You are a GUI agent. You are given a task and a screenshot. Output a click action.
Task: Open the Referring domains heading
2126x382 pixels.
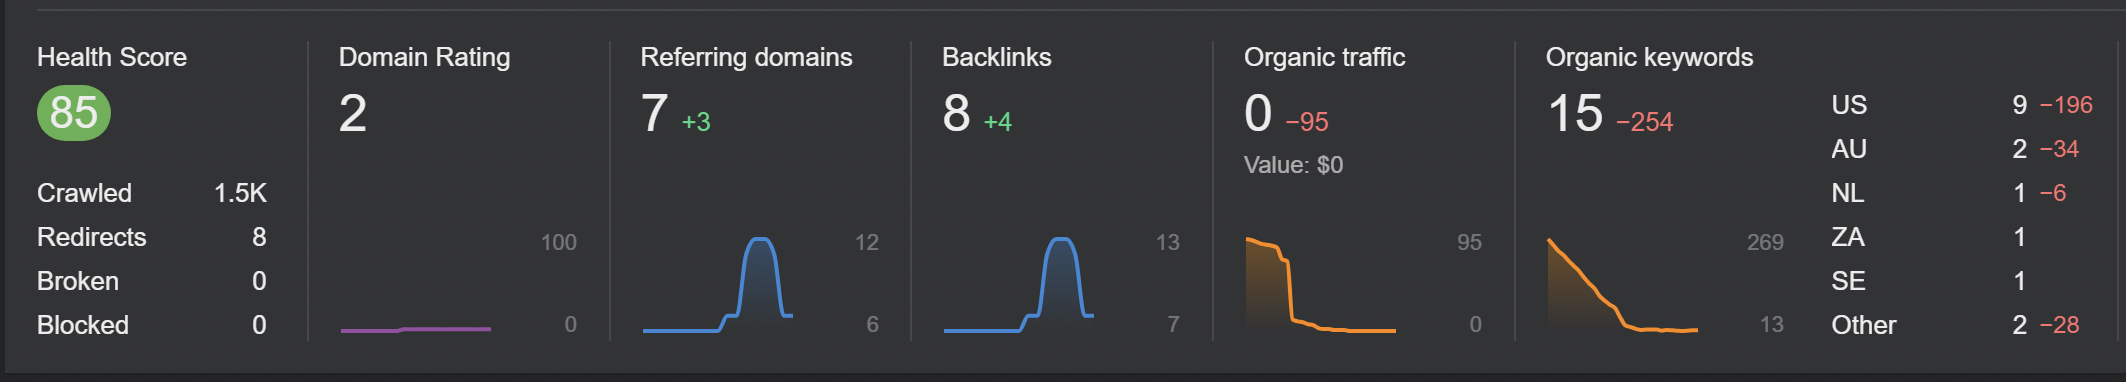[746, 57]
